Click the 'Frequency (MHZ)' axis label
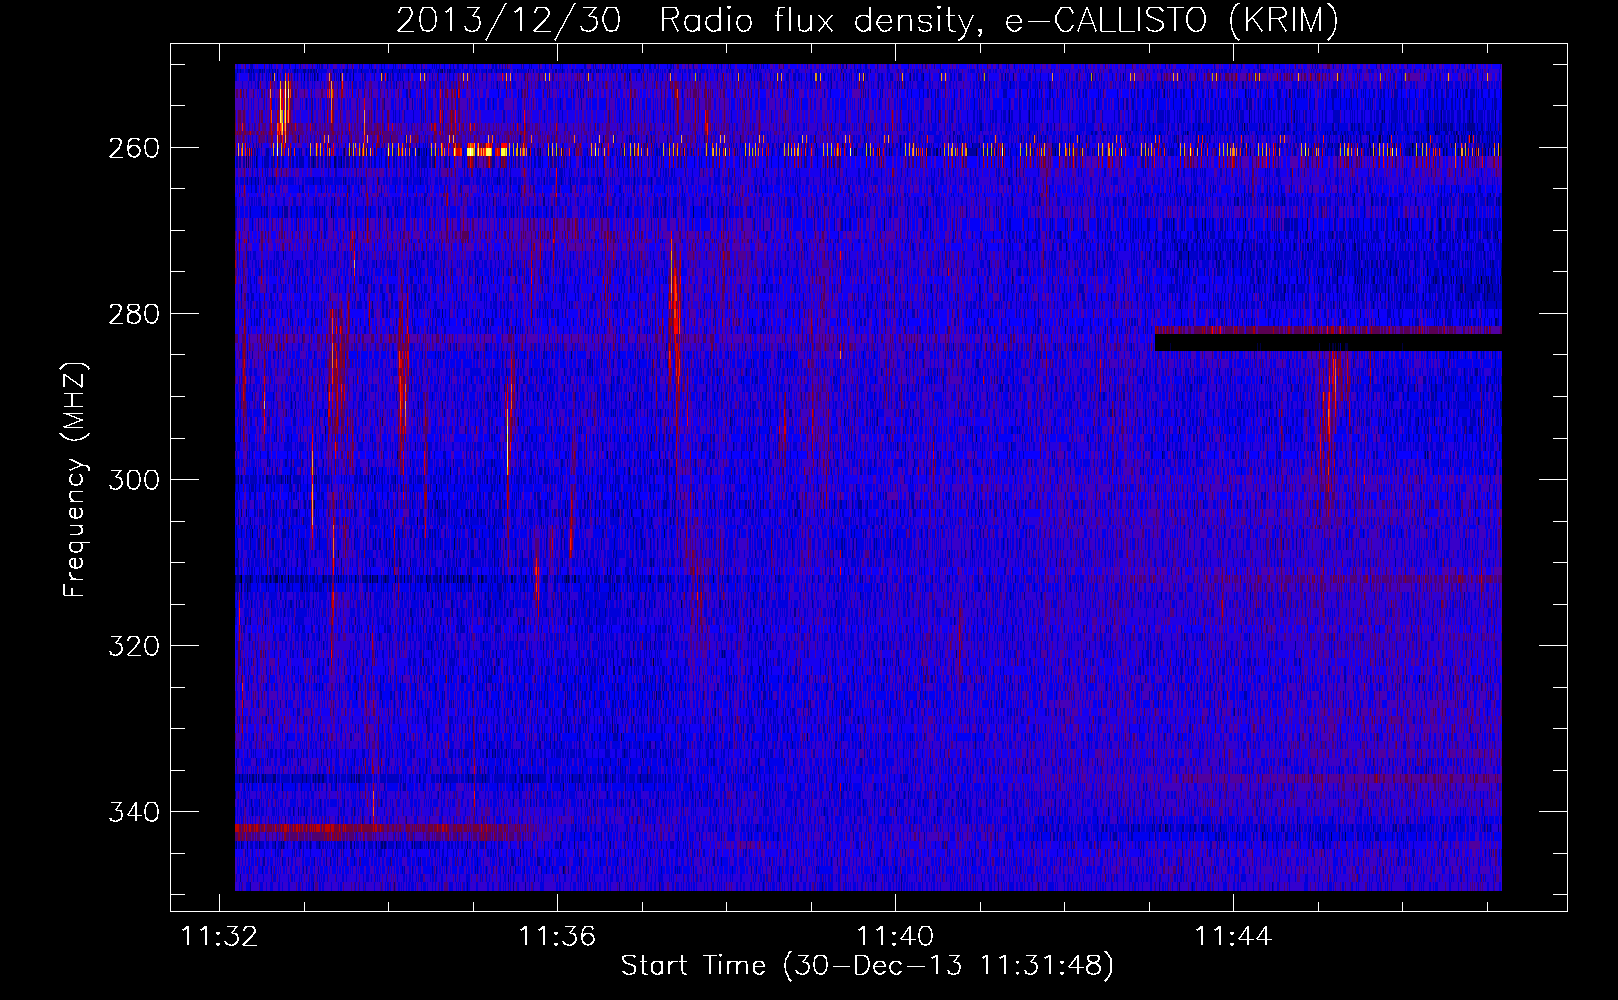The image size is (1618, 1000). pos(75,479)
